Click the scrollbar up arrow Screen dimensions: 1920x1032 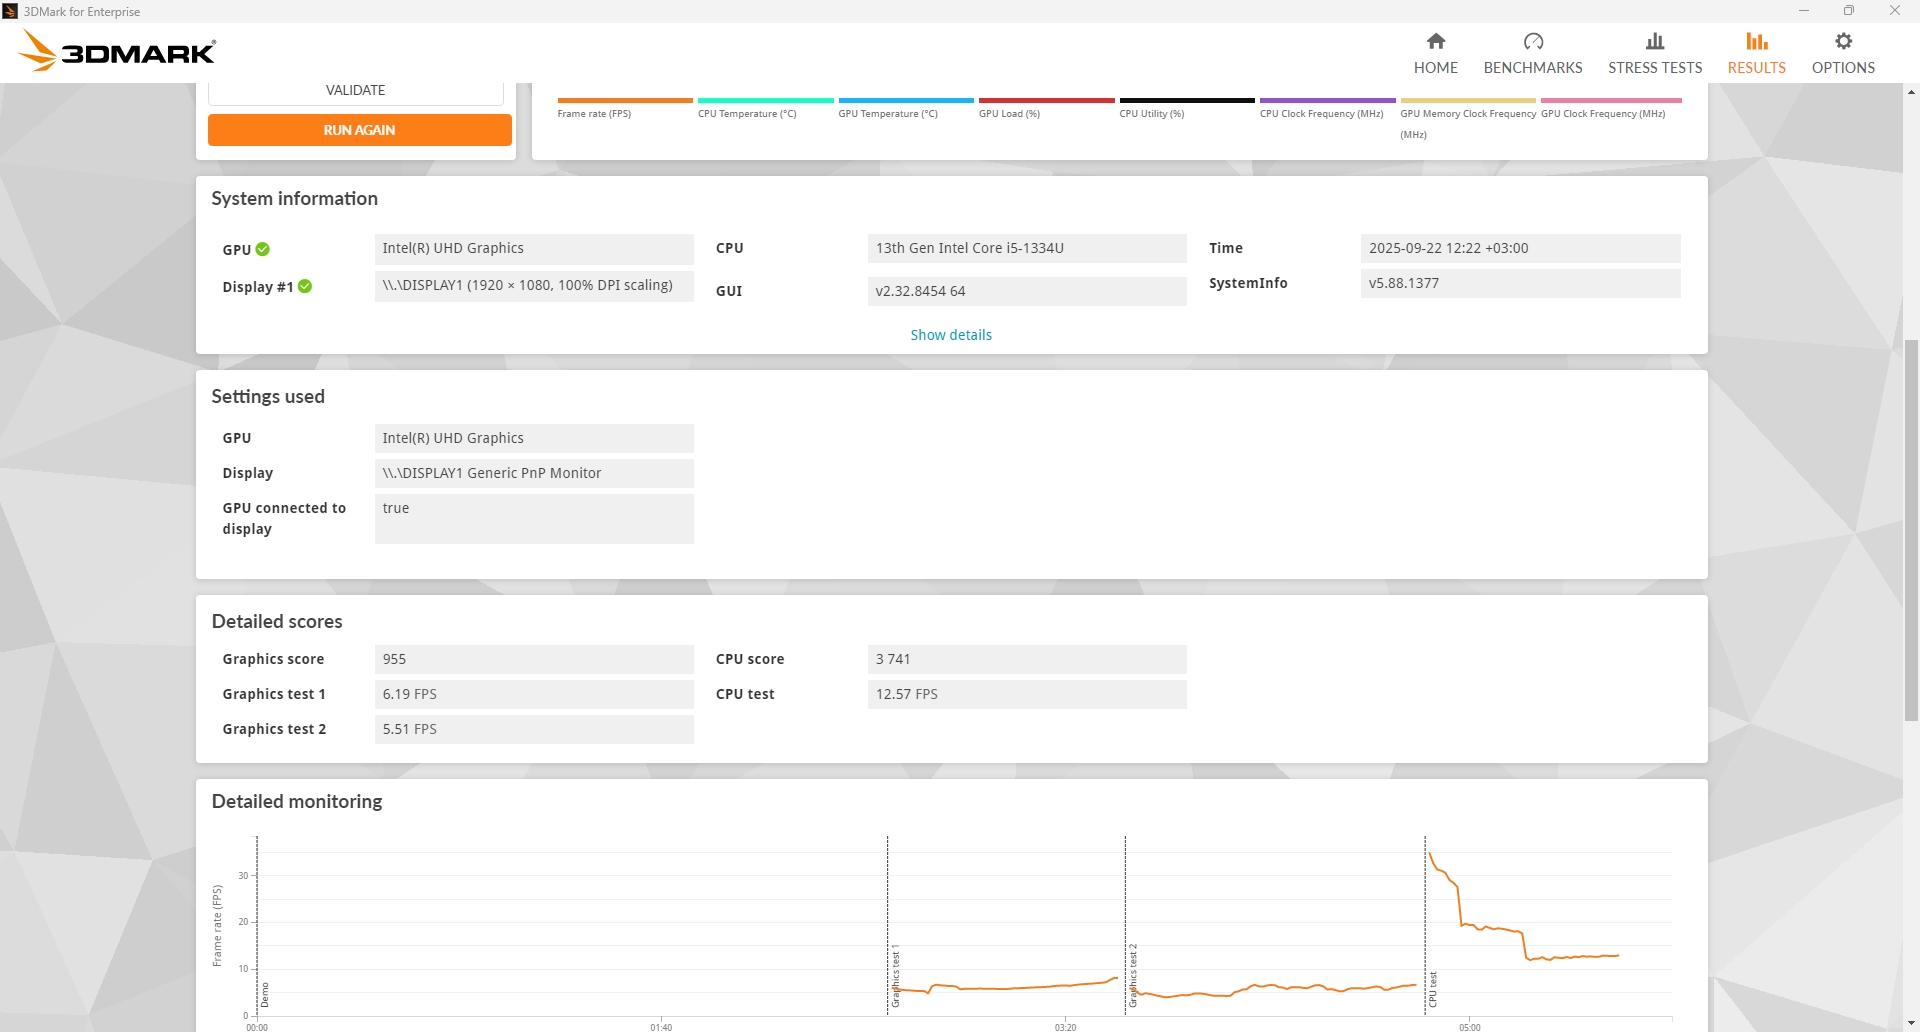point(1911,92)
